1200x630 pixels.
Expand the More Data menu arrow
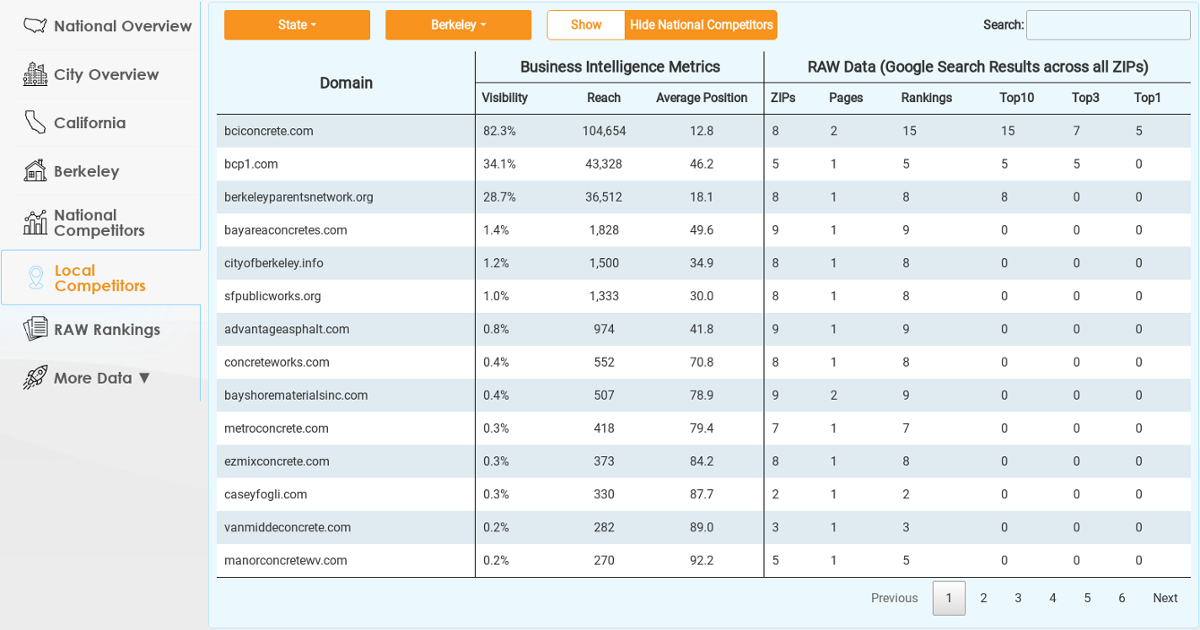(144, 378)
